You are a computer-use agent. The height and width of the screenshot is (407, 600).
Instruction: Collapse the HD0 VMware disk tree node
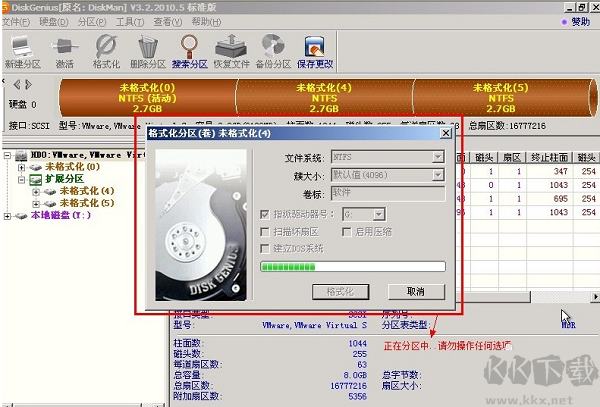(x=7, y=155)
